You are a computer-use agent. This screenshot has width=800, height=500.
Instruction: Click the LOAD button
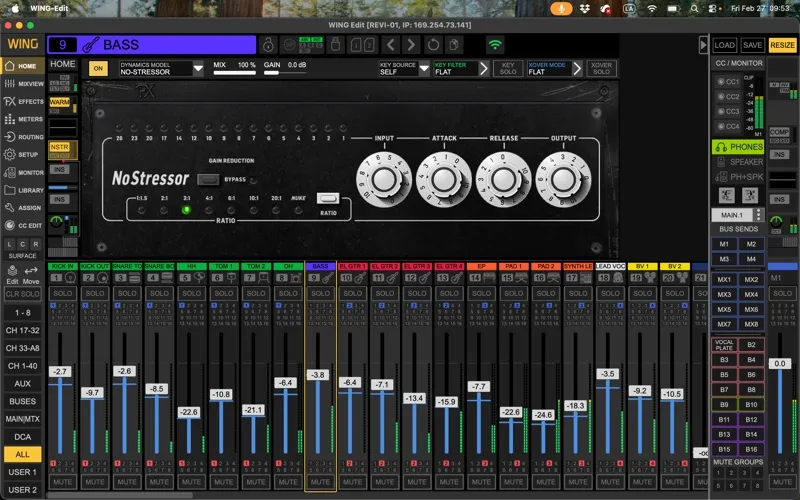724,45
